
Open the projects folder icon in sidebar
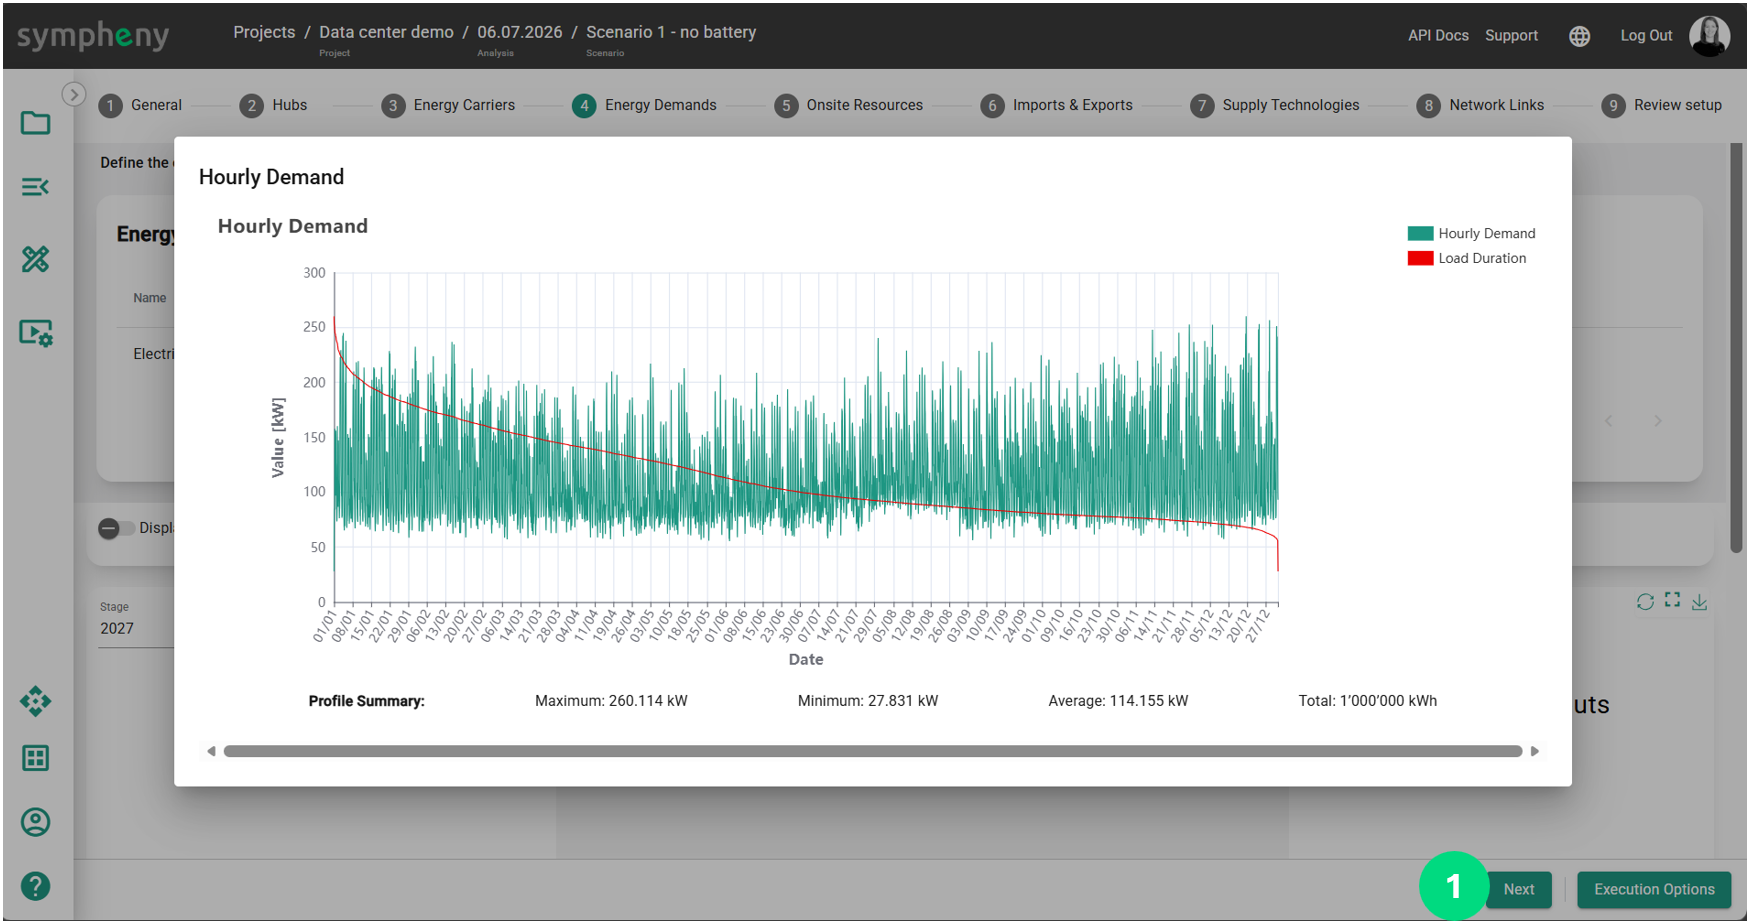pos(36,123)
